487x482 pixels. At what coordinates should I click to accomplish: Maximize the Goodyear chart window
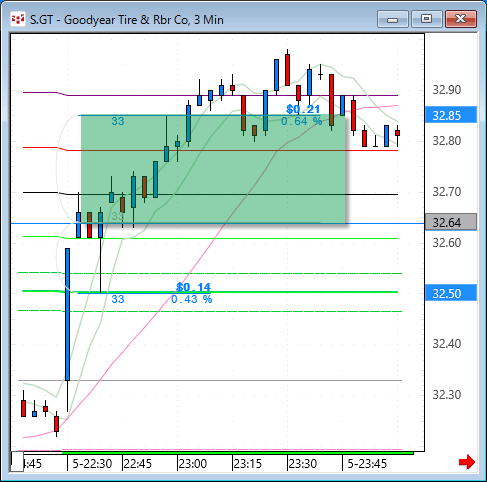426,19
